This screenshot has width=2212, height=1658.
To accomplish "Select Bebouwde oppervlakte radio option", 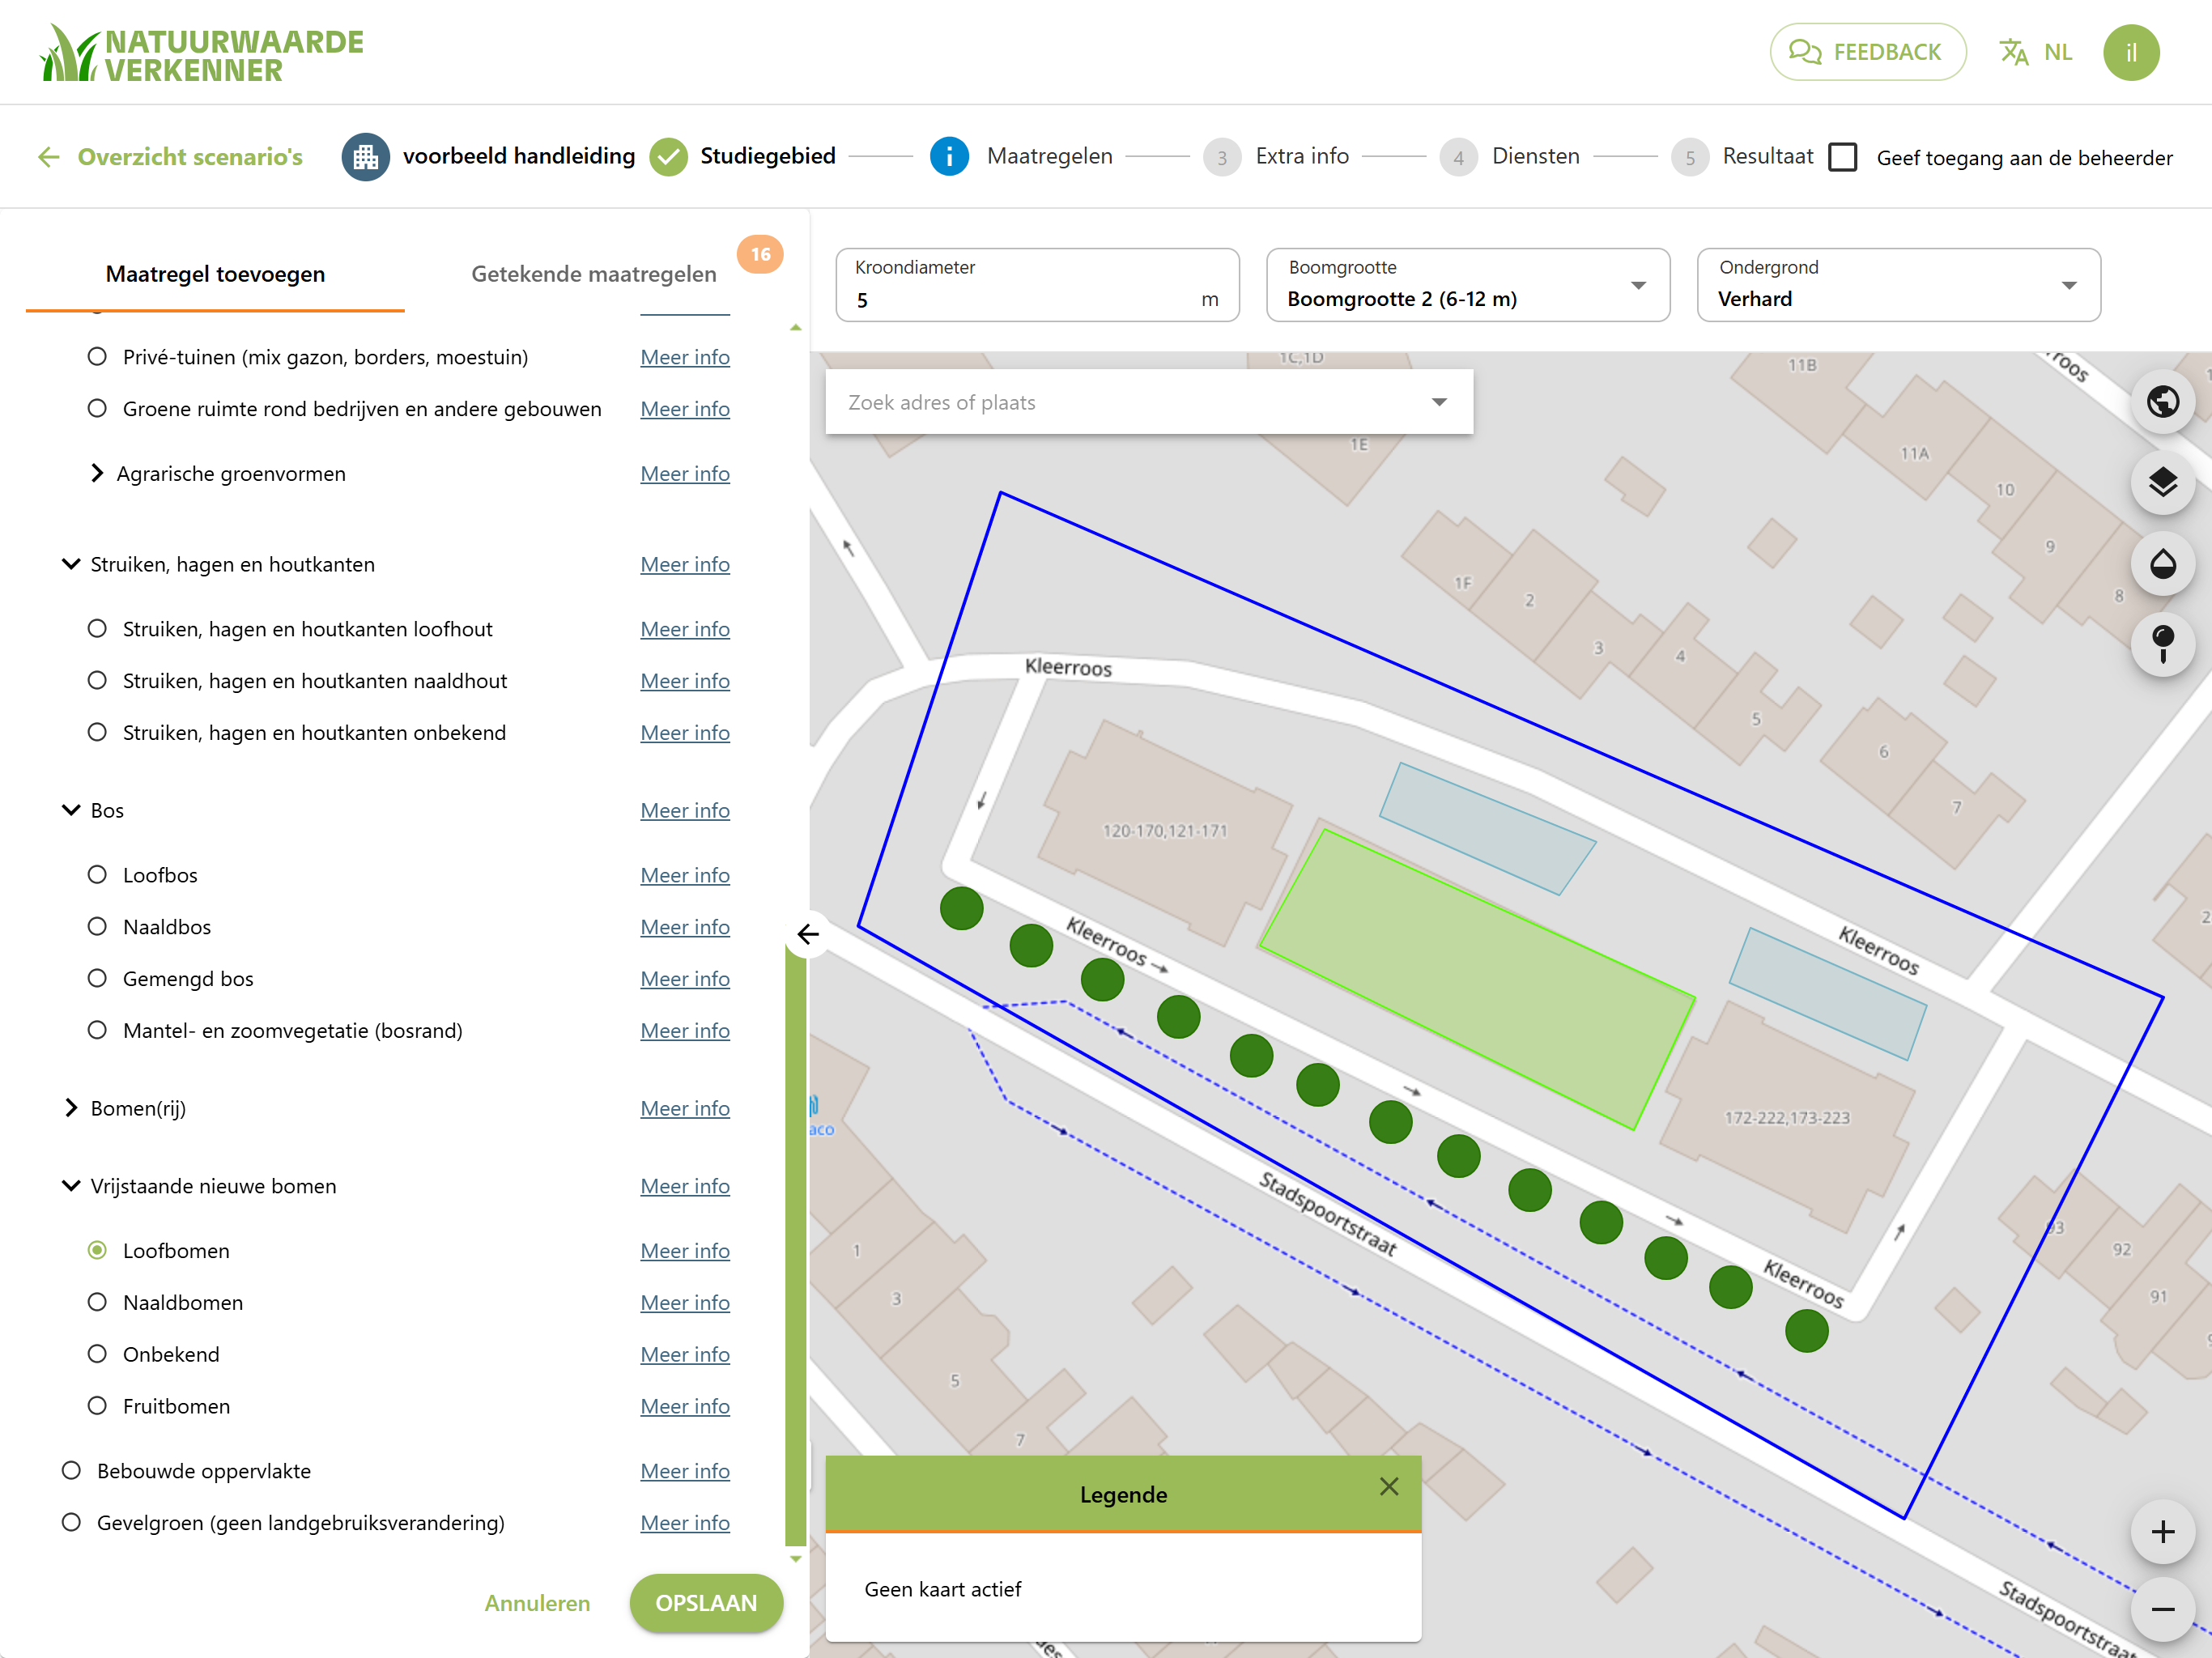I will click(x=71, y=1471).
